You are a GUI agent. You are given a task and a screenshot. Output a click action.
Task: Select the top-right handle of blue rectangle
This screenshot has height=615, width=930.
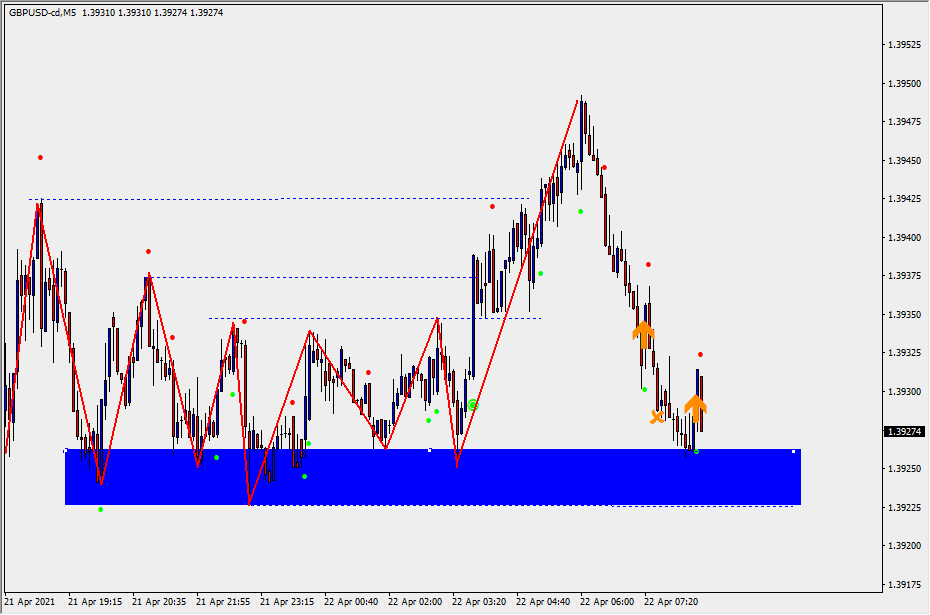point(794,452)
